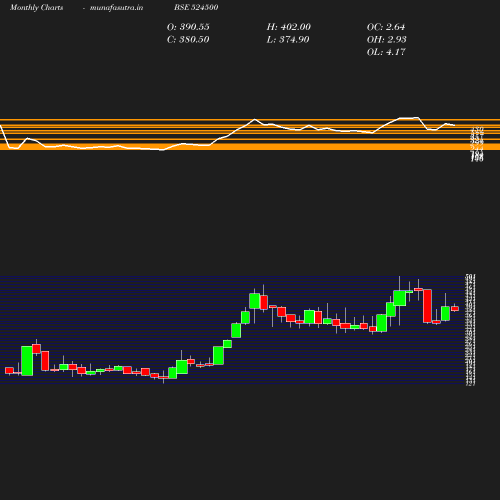The height and width of the screenshot is (500, 500).
Task: Click the 'OC: 2.64' value
Action: (386, 27)
